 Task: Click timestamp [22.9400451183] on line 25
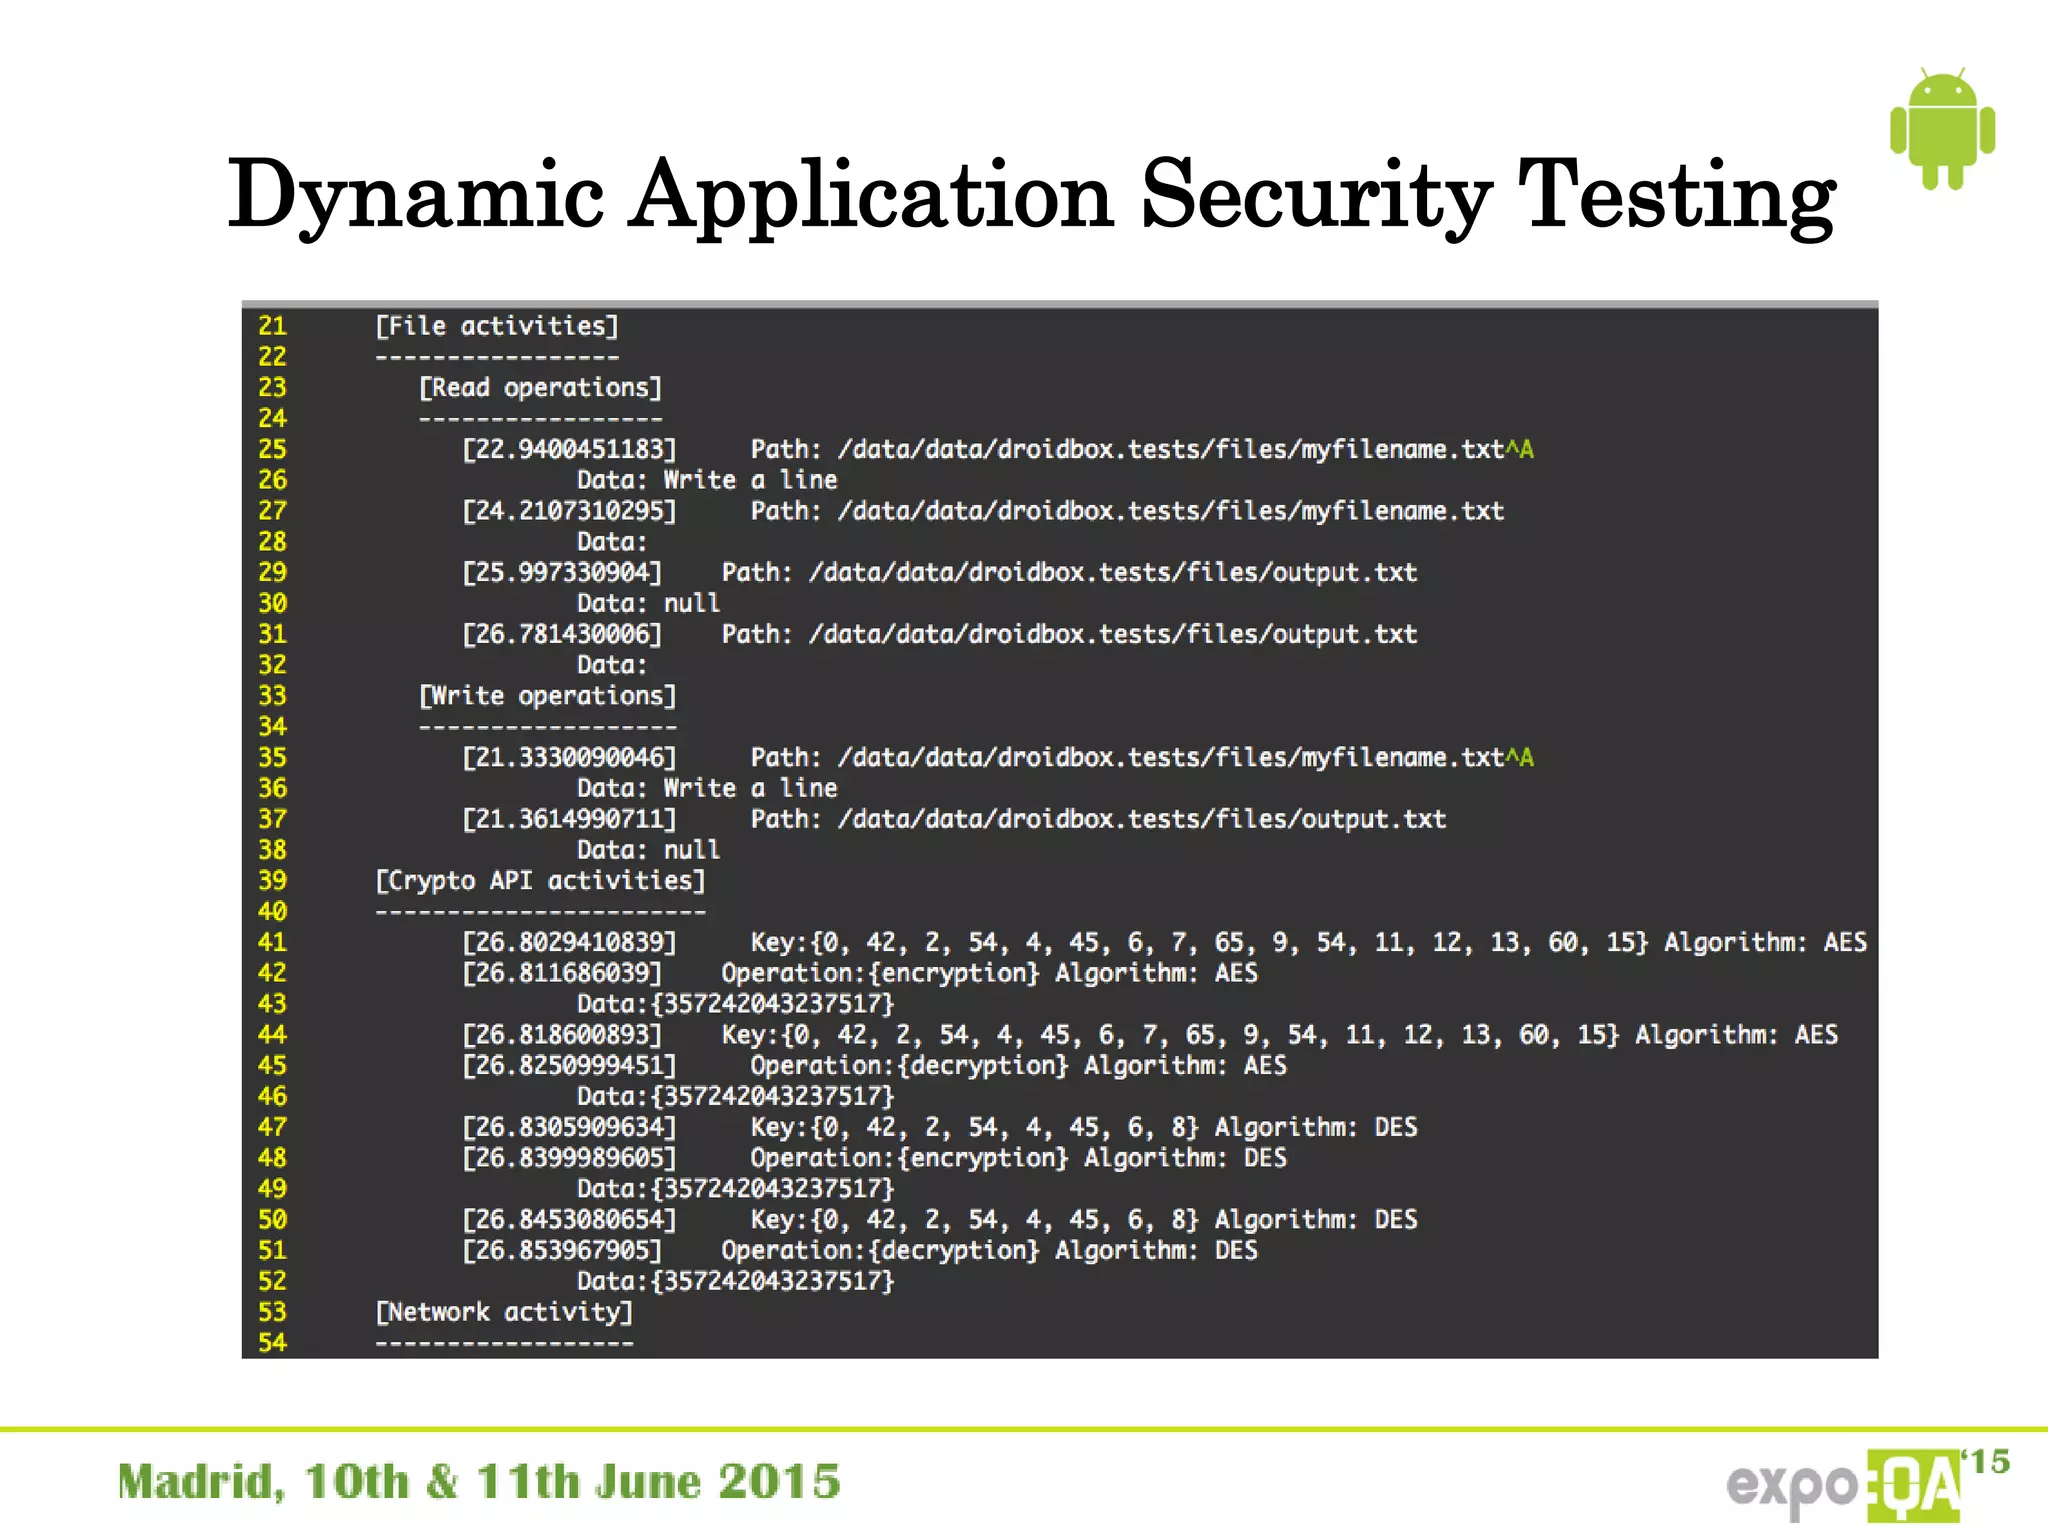(569, 449)
